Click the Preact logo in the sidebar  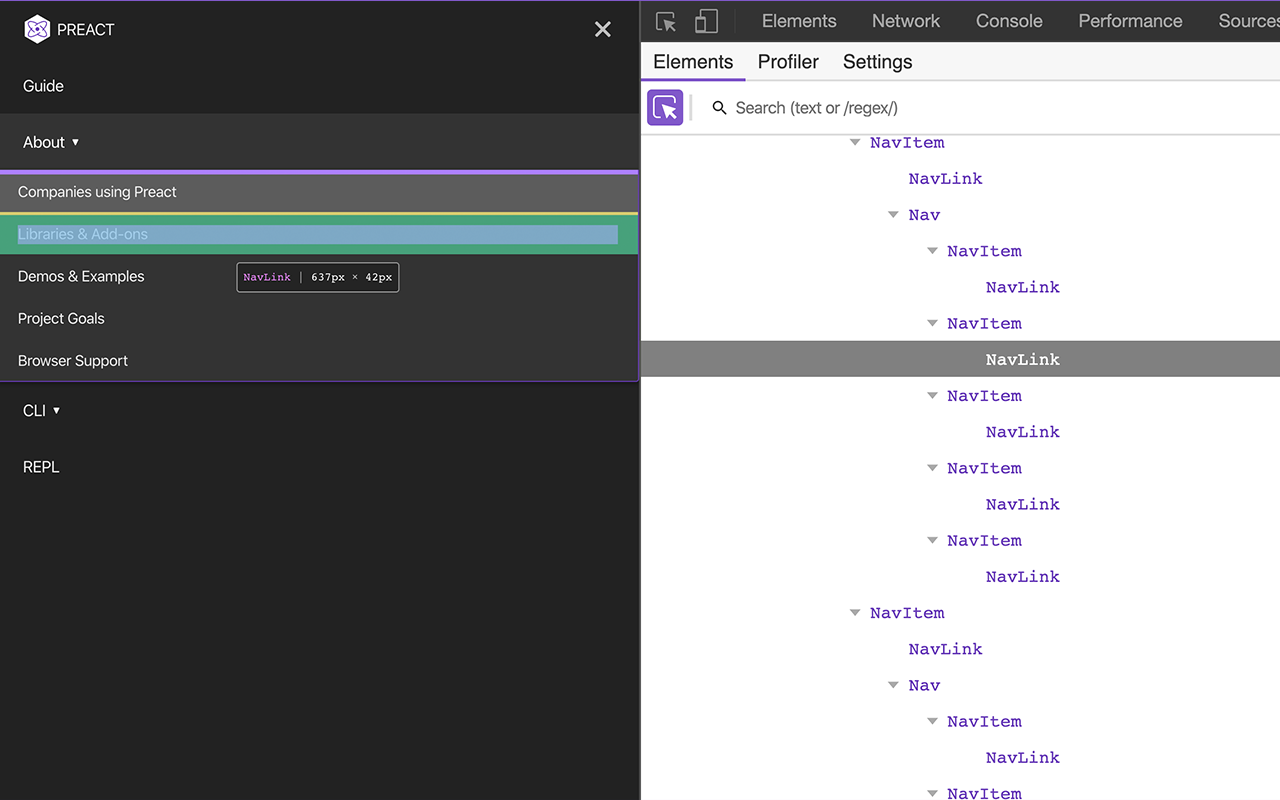pos(37,29)
